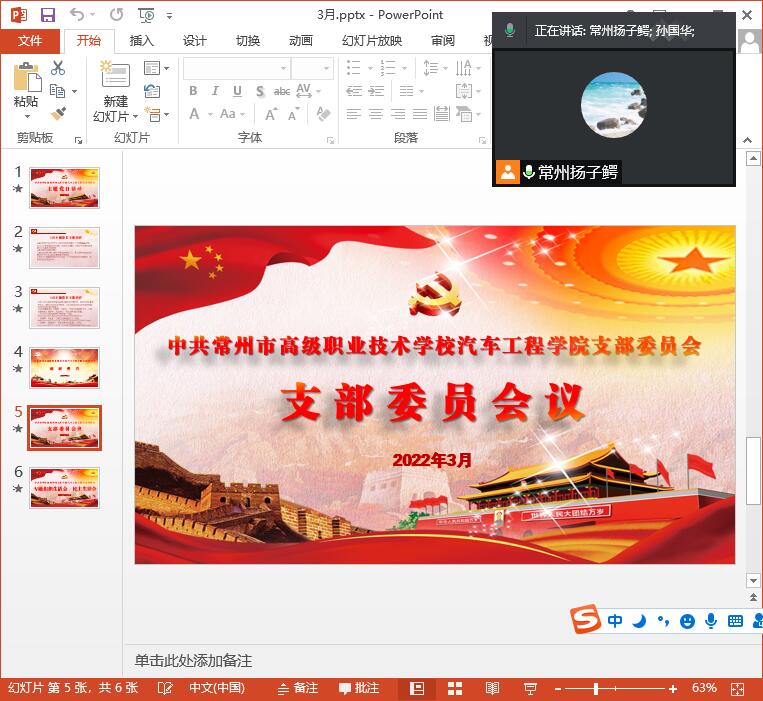The width and height of the screenshot is (763, 701).
Task: Copy selection with the copy icon
Action: [x=57, y=91]
